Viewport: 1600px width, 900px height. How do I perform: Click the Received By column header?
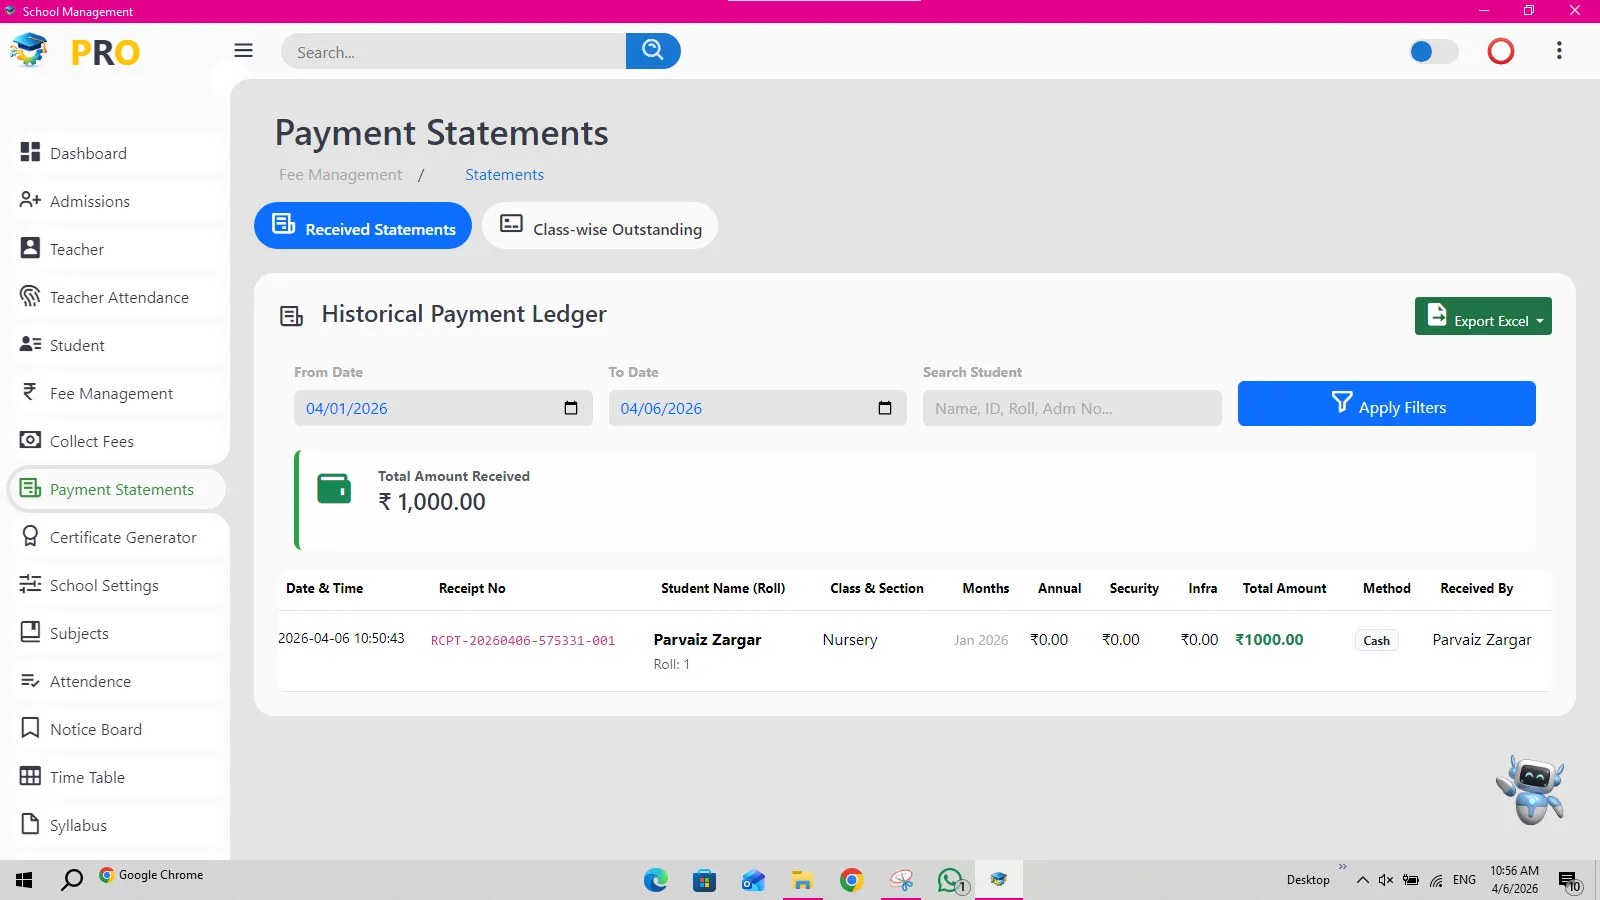(x=1476, y=589)
